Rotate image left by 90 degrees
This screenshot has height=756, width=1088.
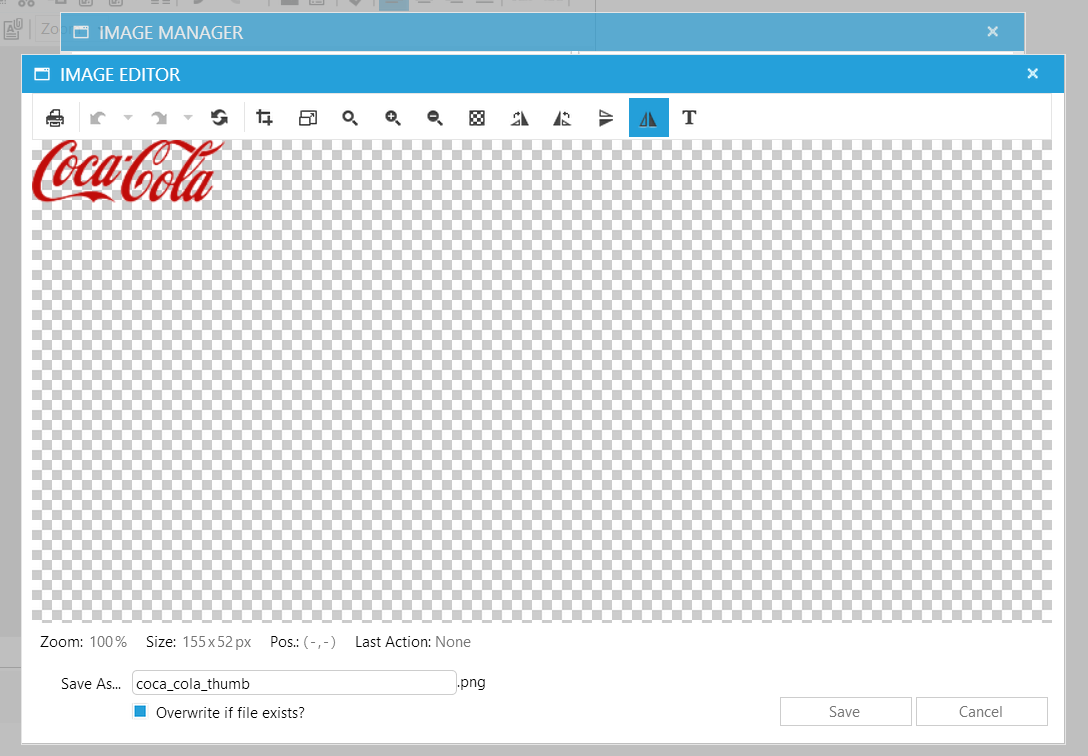point(562,118)
